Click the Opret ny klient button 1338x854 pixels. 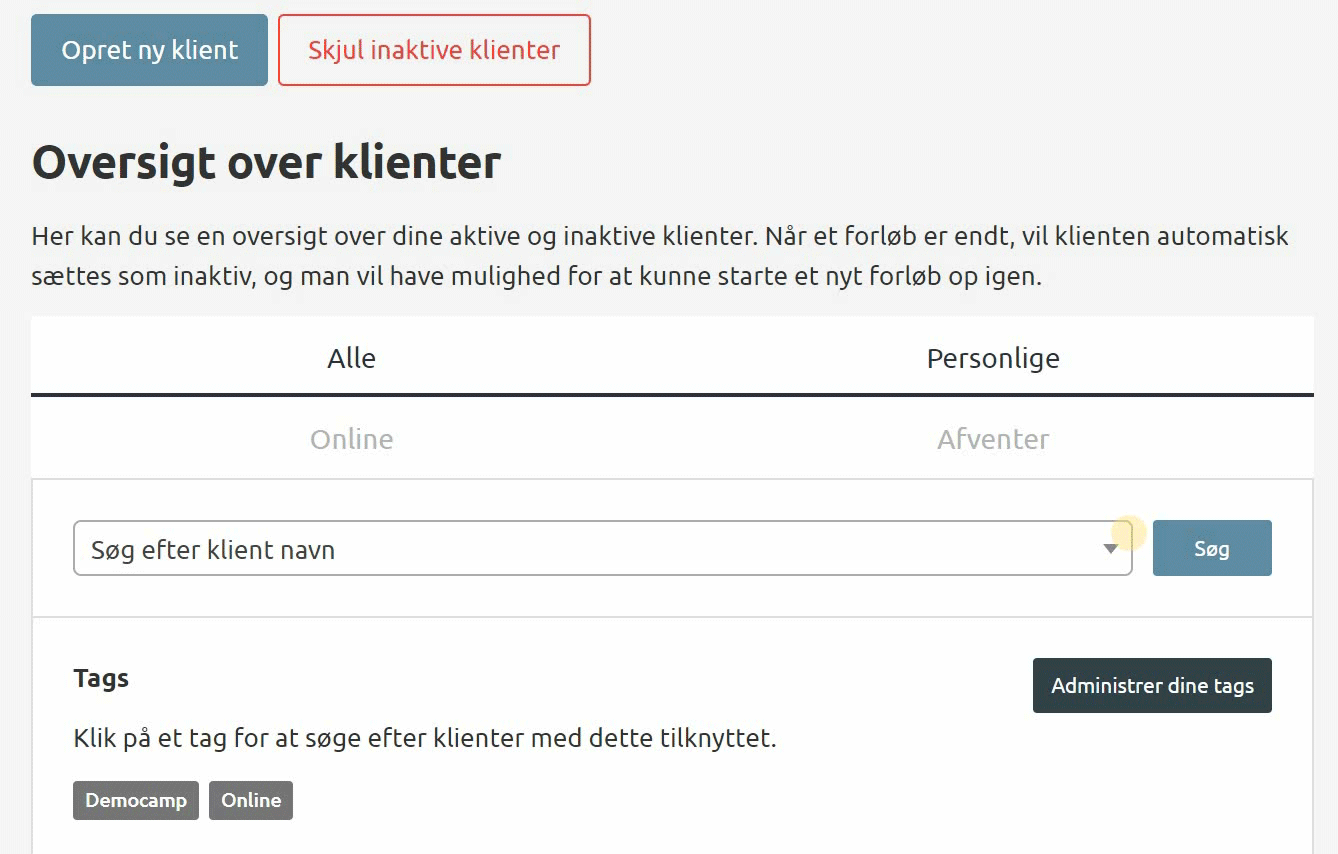coord(149,50)
